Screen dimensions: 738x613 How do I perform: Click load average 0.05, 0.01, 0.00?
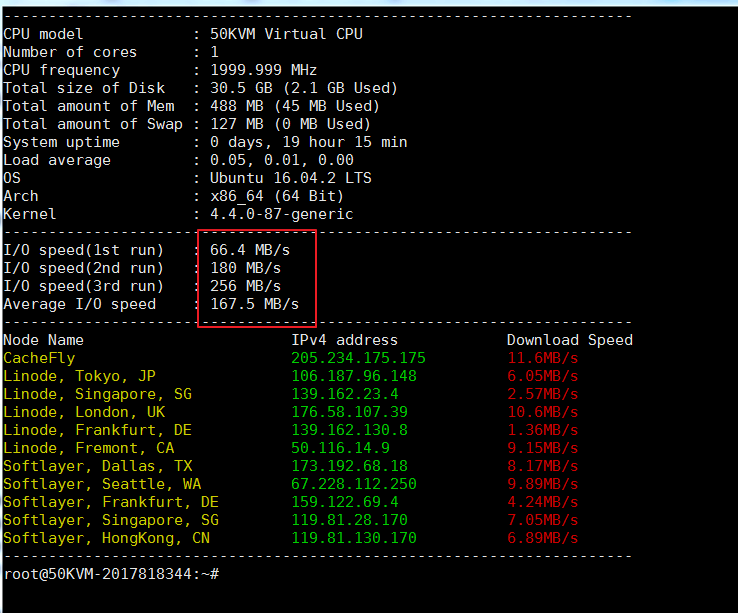pyautogui.click(x=281, y=160)
